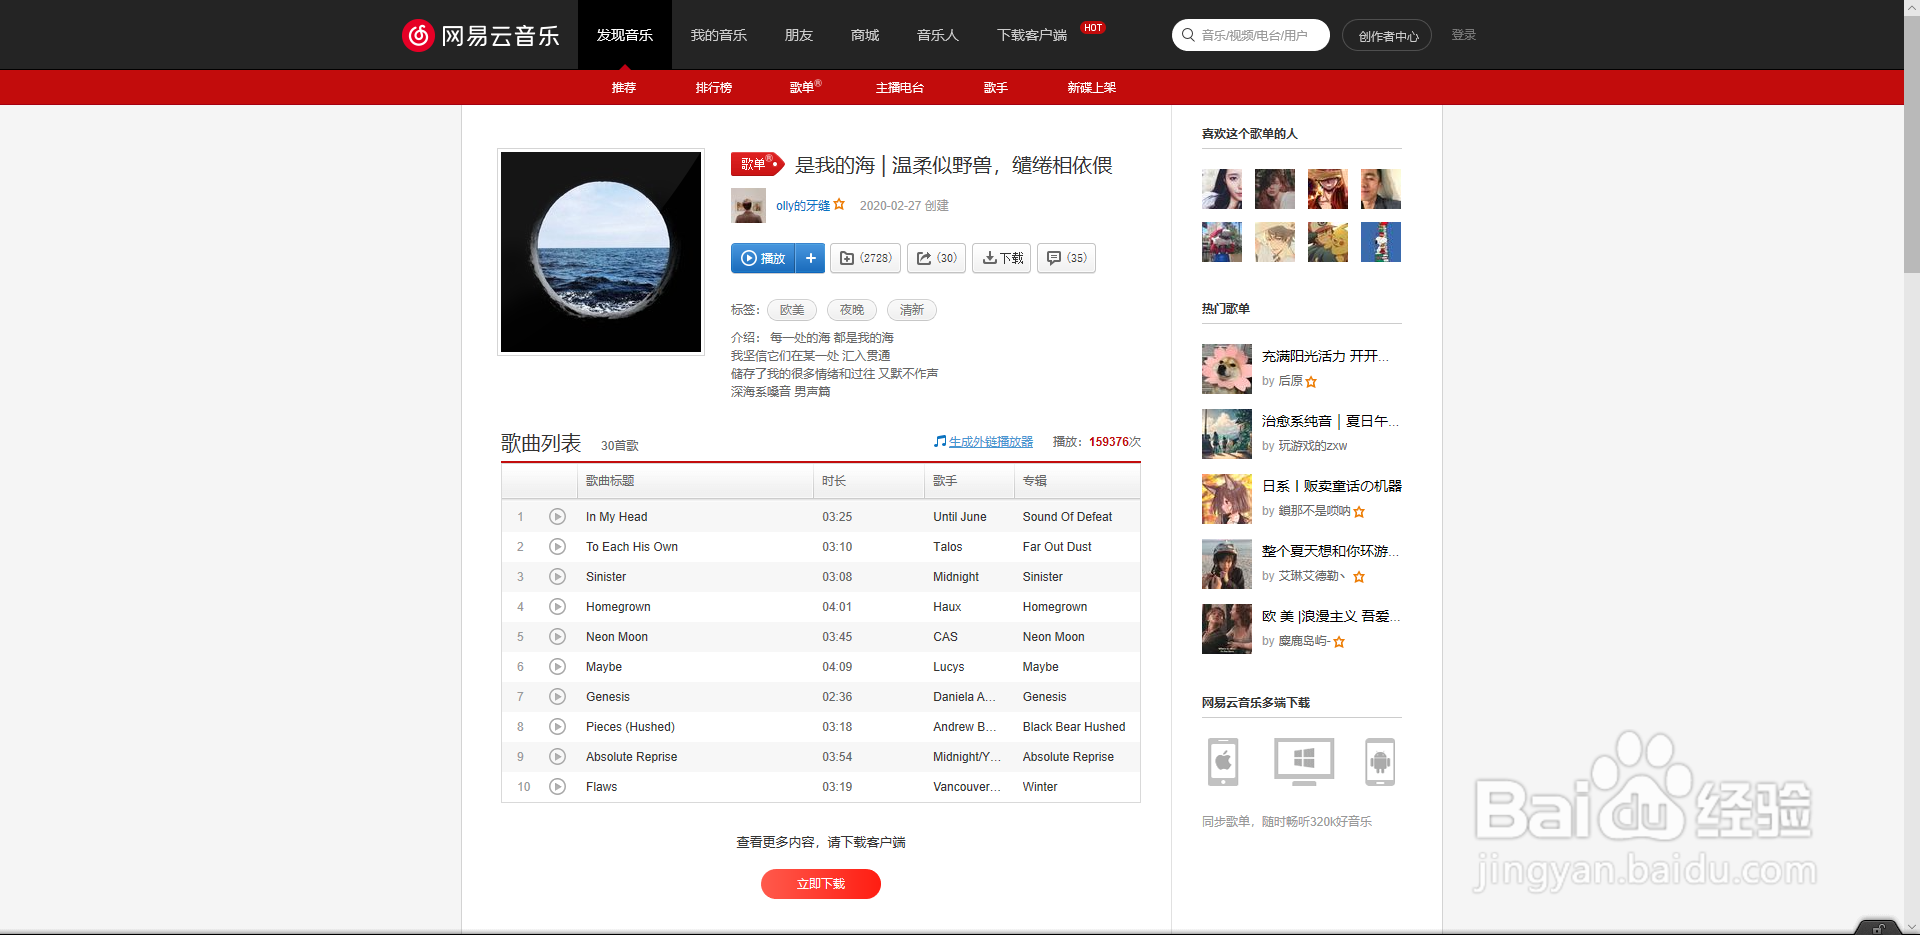Select the 歌手 sub-navigation item
1920x935 pixels.
click(996, 88)
